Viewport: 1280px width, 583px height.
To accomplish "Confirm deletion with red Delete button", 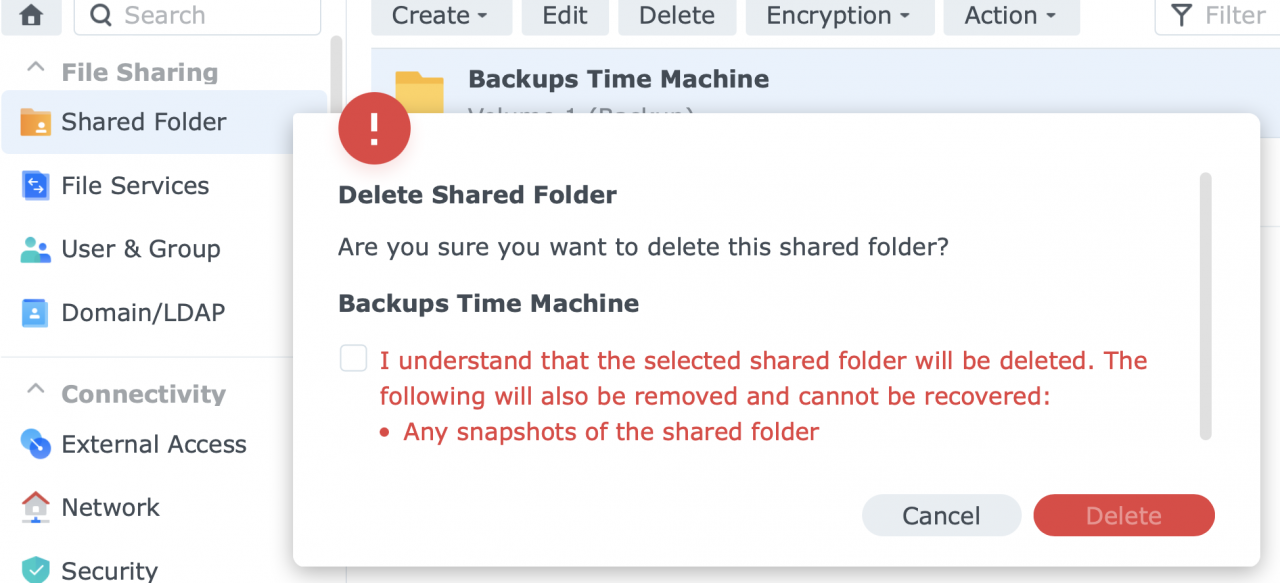I will coord(1123,515).
